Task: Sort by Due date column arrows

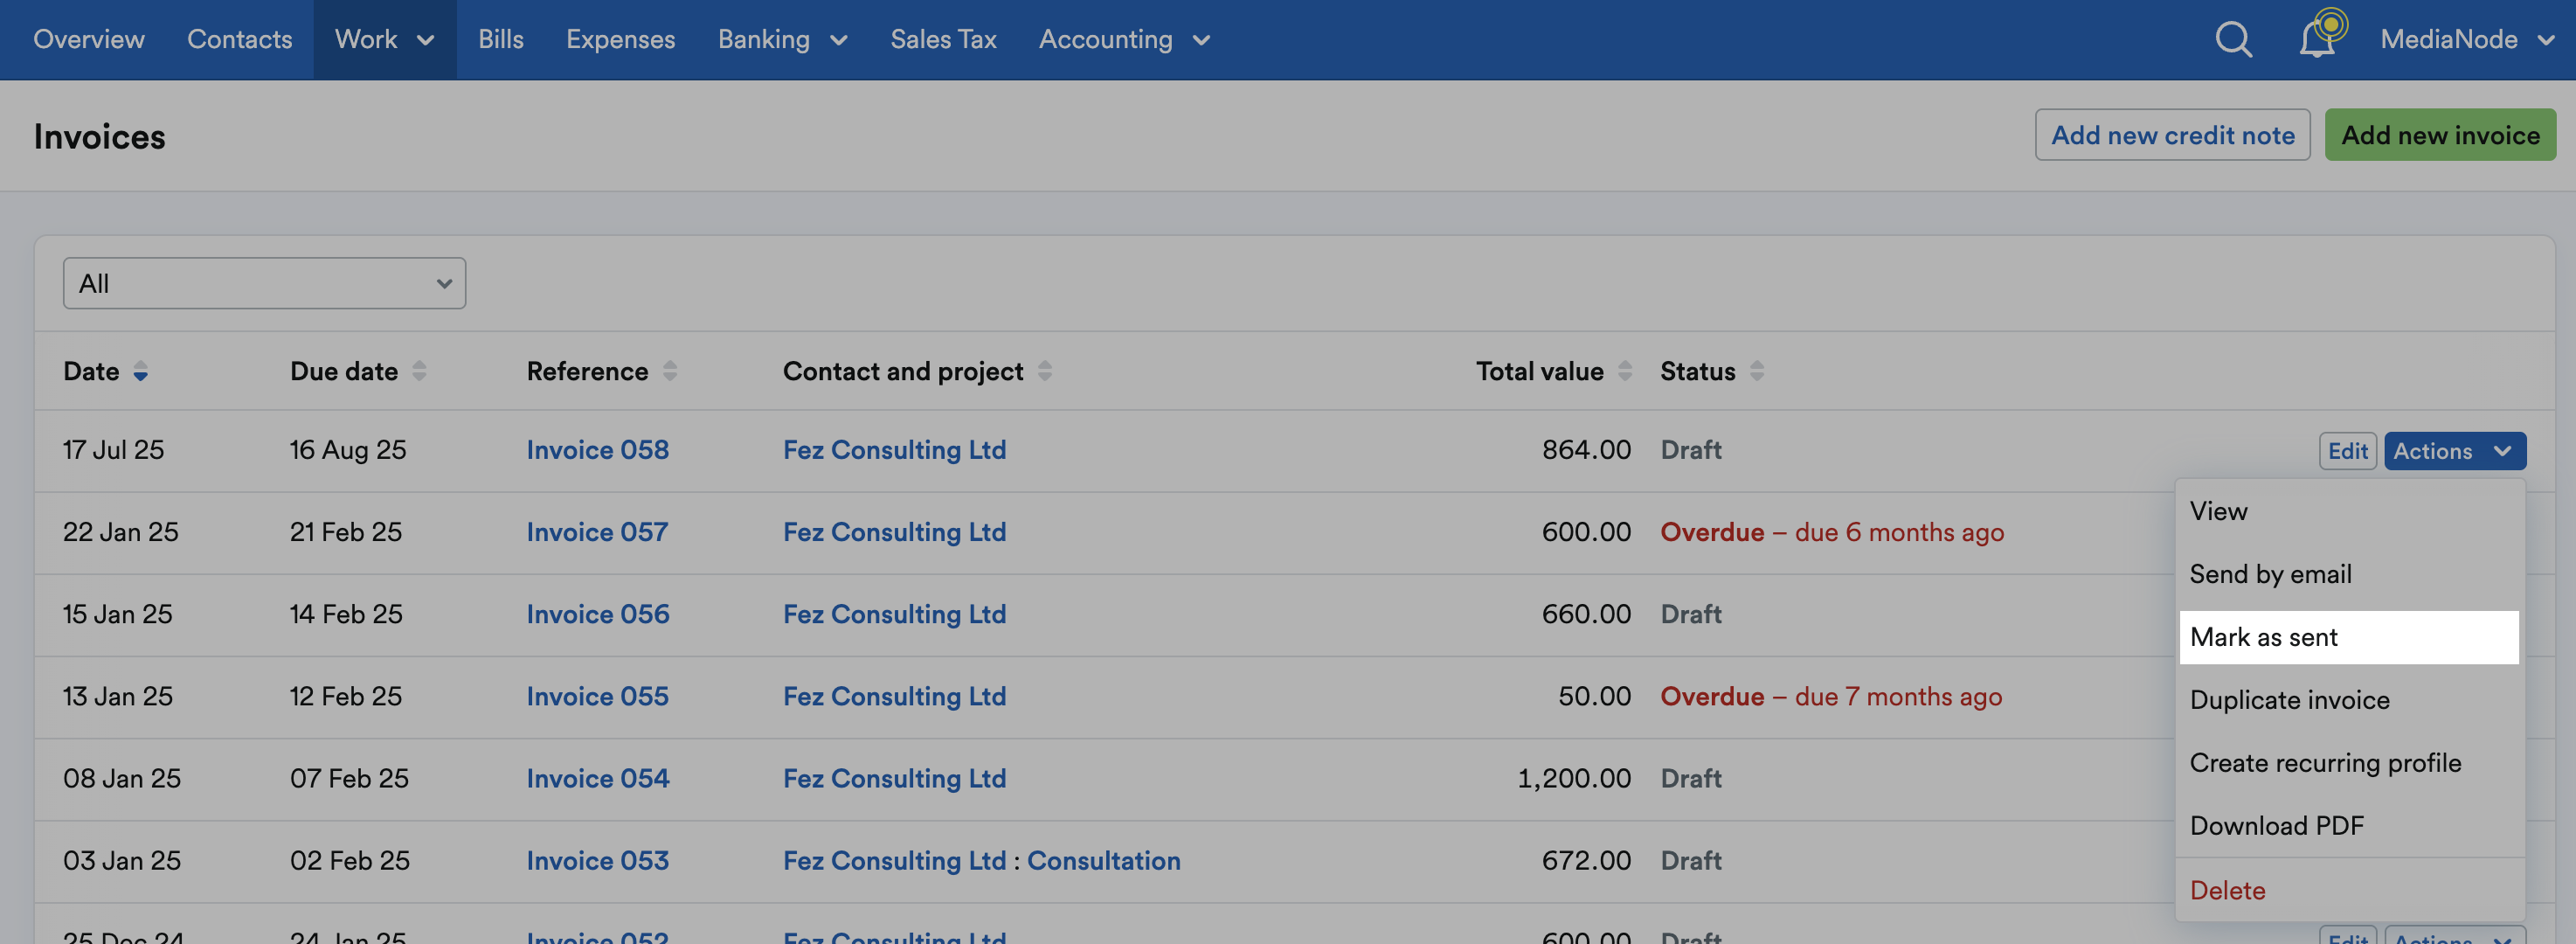Action: coord(419,372)
